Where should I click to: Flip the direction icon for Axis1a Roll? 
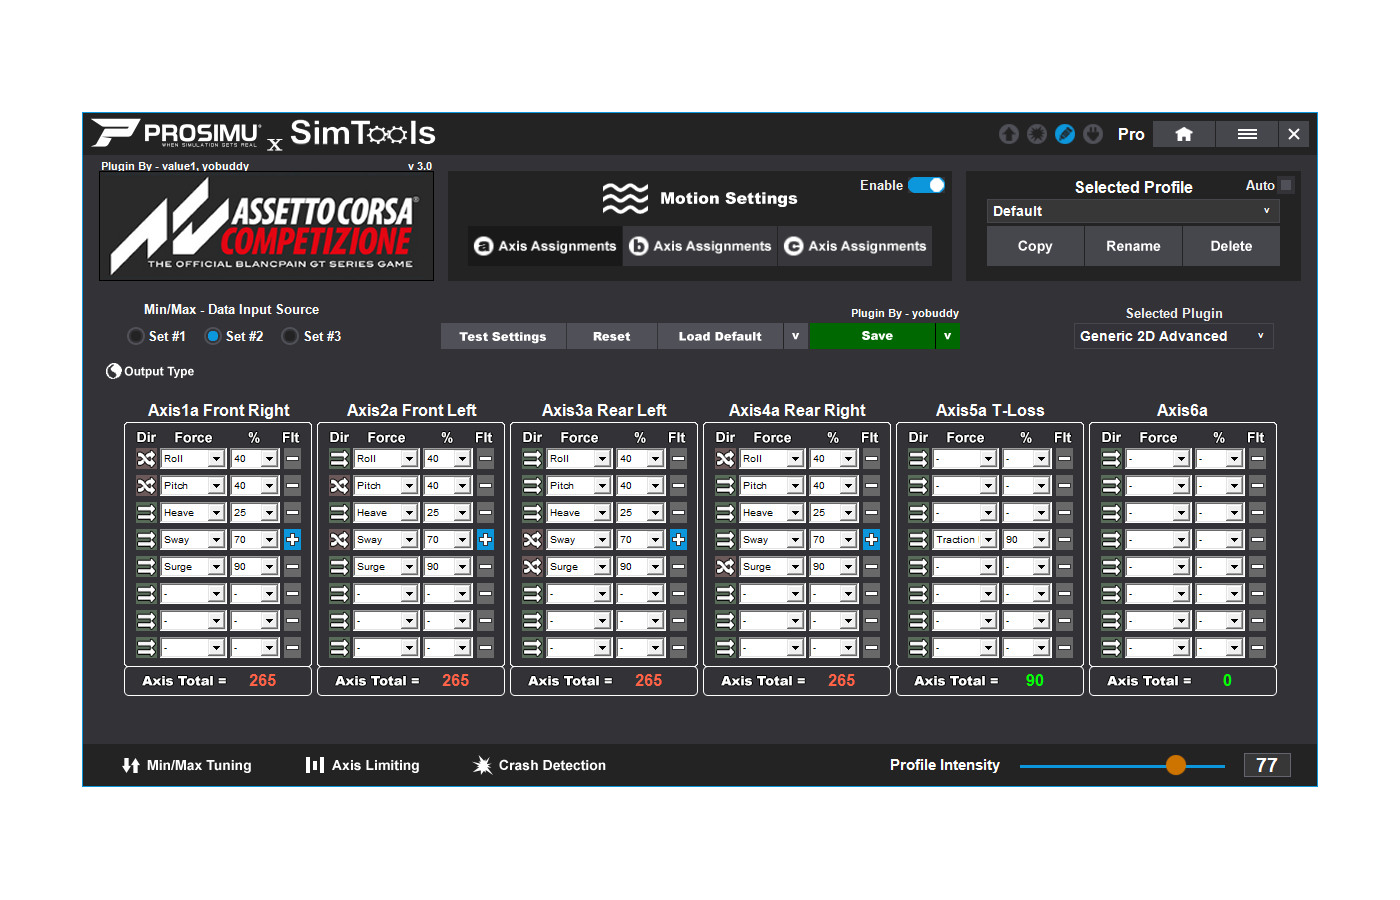pos(146,459)
